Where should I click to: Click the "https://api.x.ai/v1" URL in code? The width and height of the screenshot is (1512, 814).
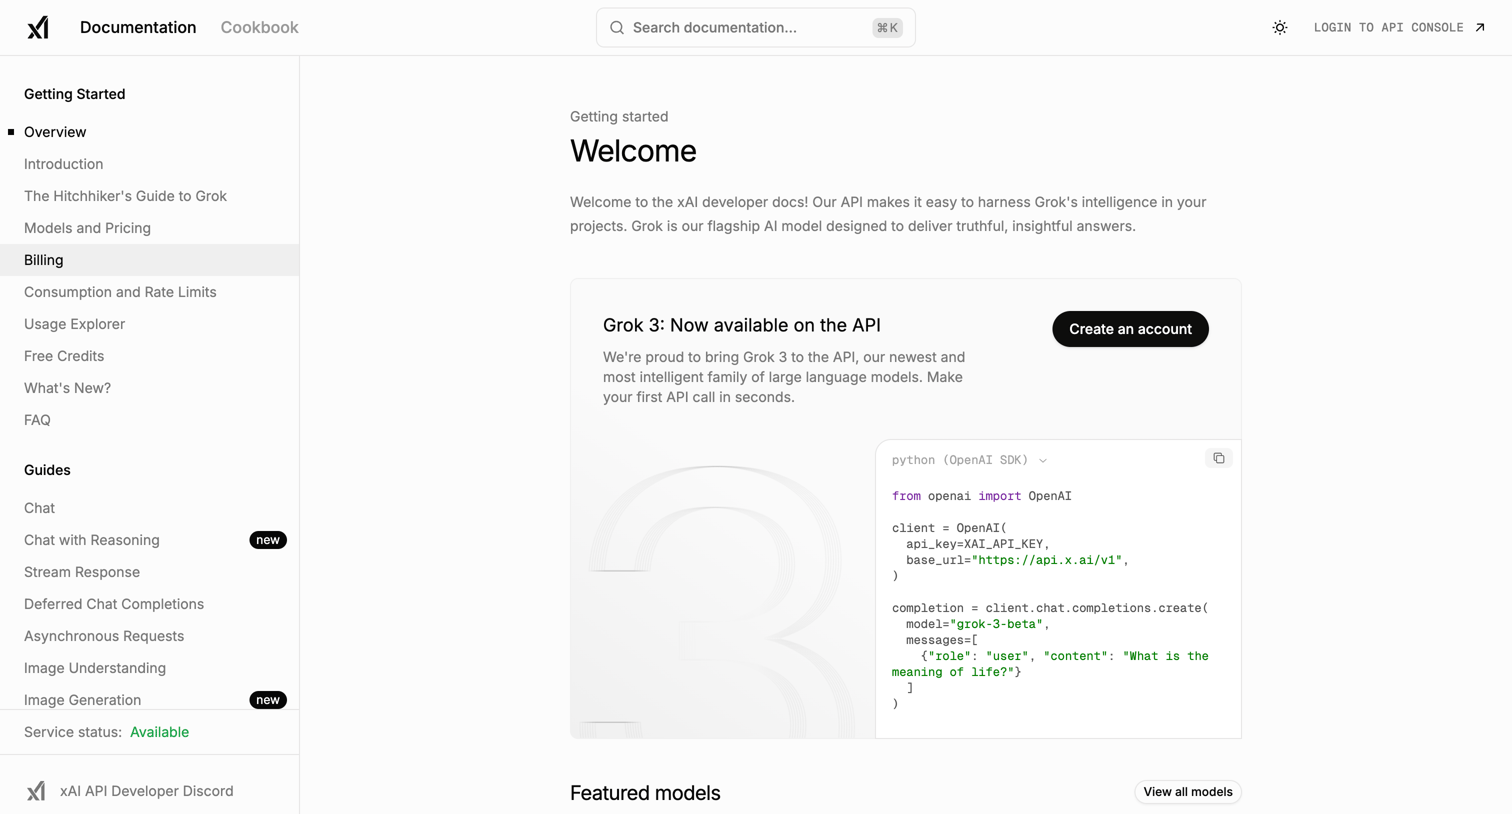[1047, 560]
